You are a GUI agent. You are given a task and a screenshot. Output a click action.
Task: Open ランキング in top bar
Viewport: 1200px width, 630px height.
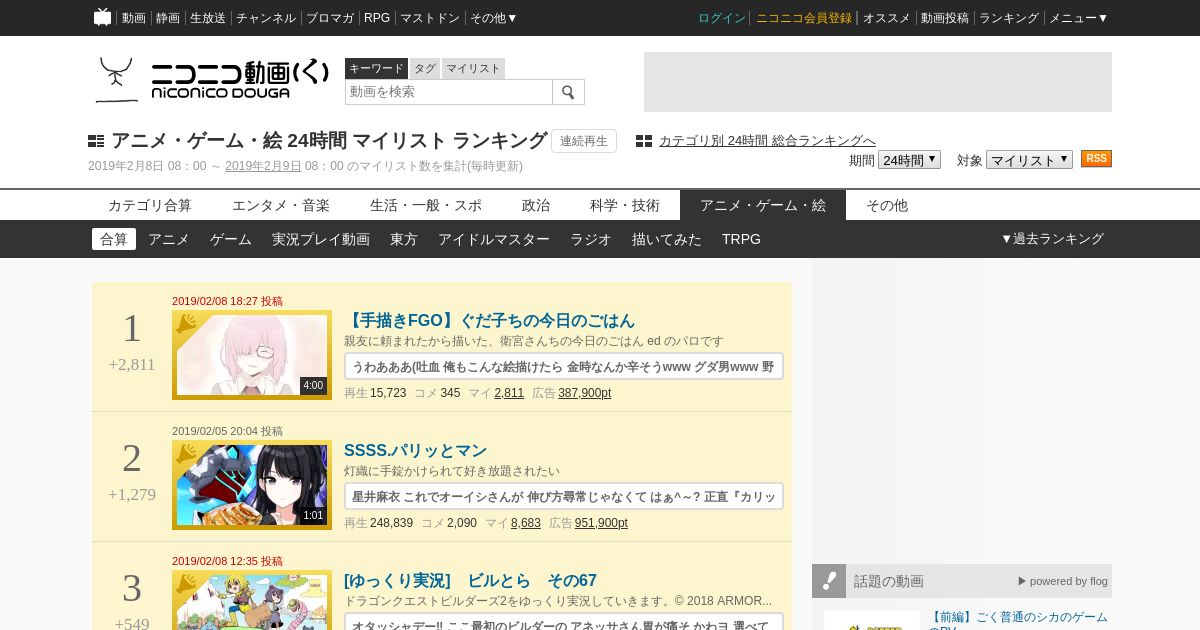pos(1009,18)
